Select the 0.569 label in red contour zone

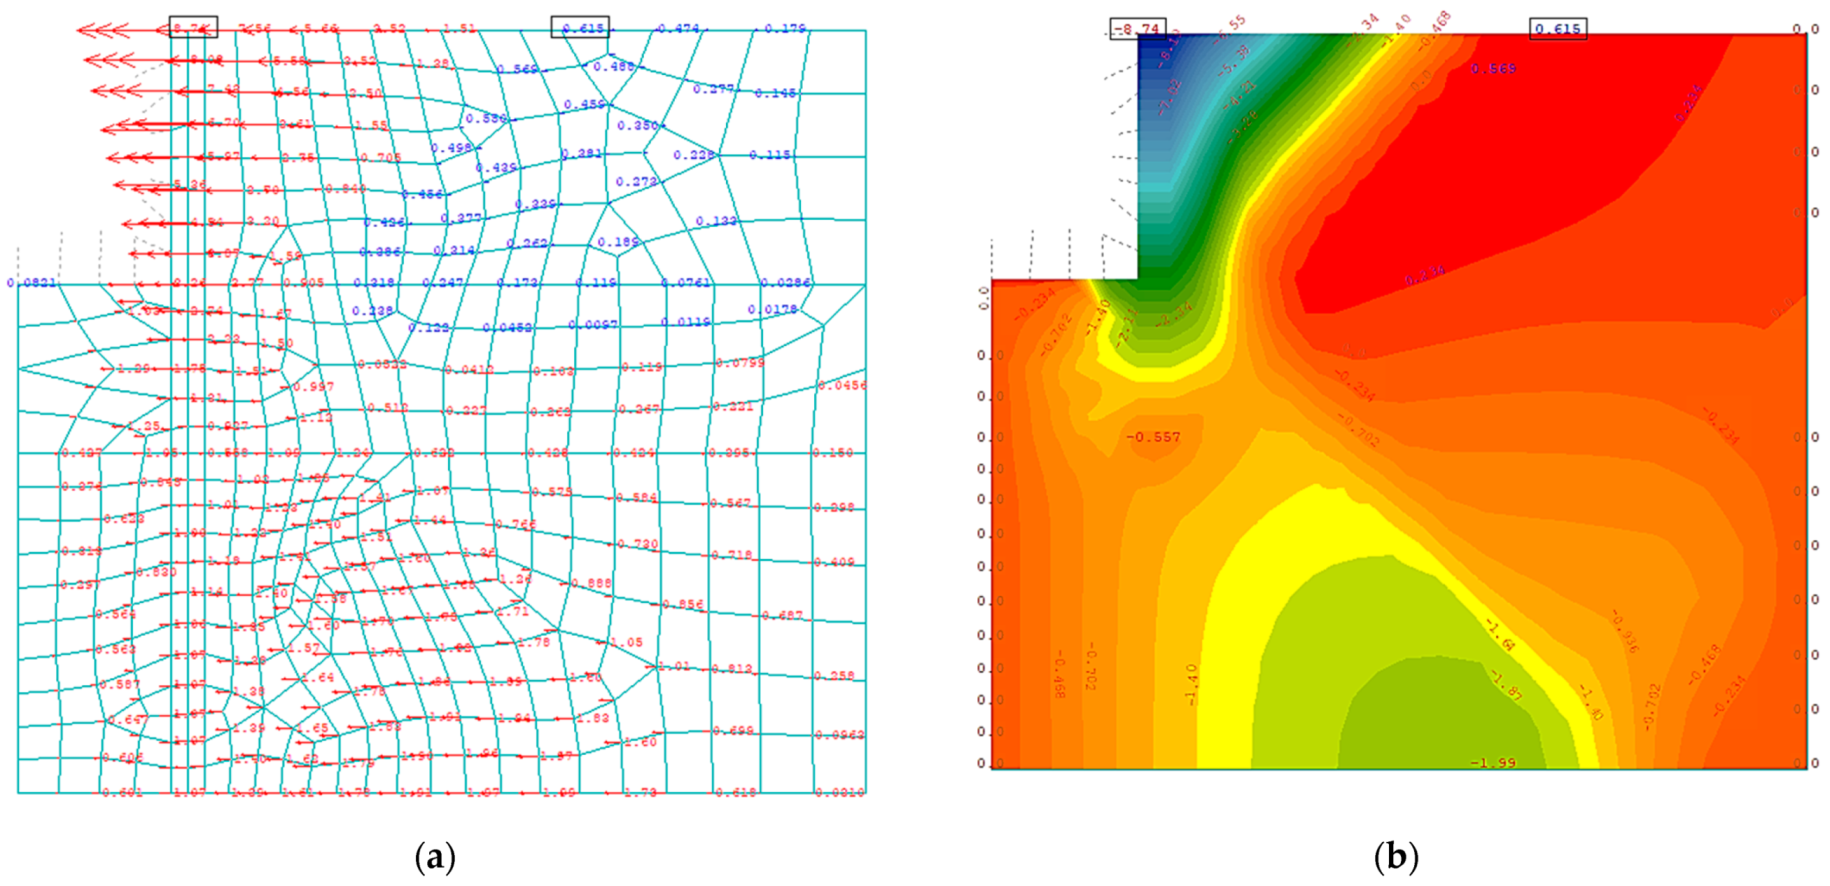click(1493, 69)
